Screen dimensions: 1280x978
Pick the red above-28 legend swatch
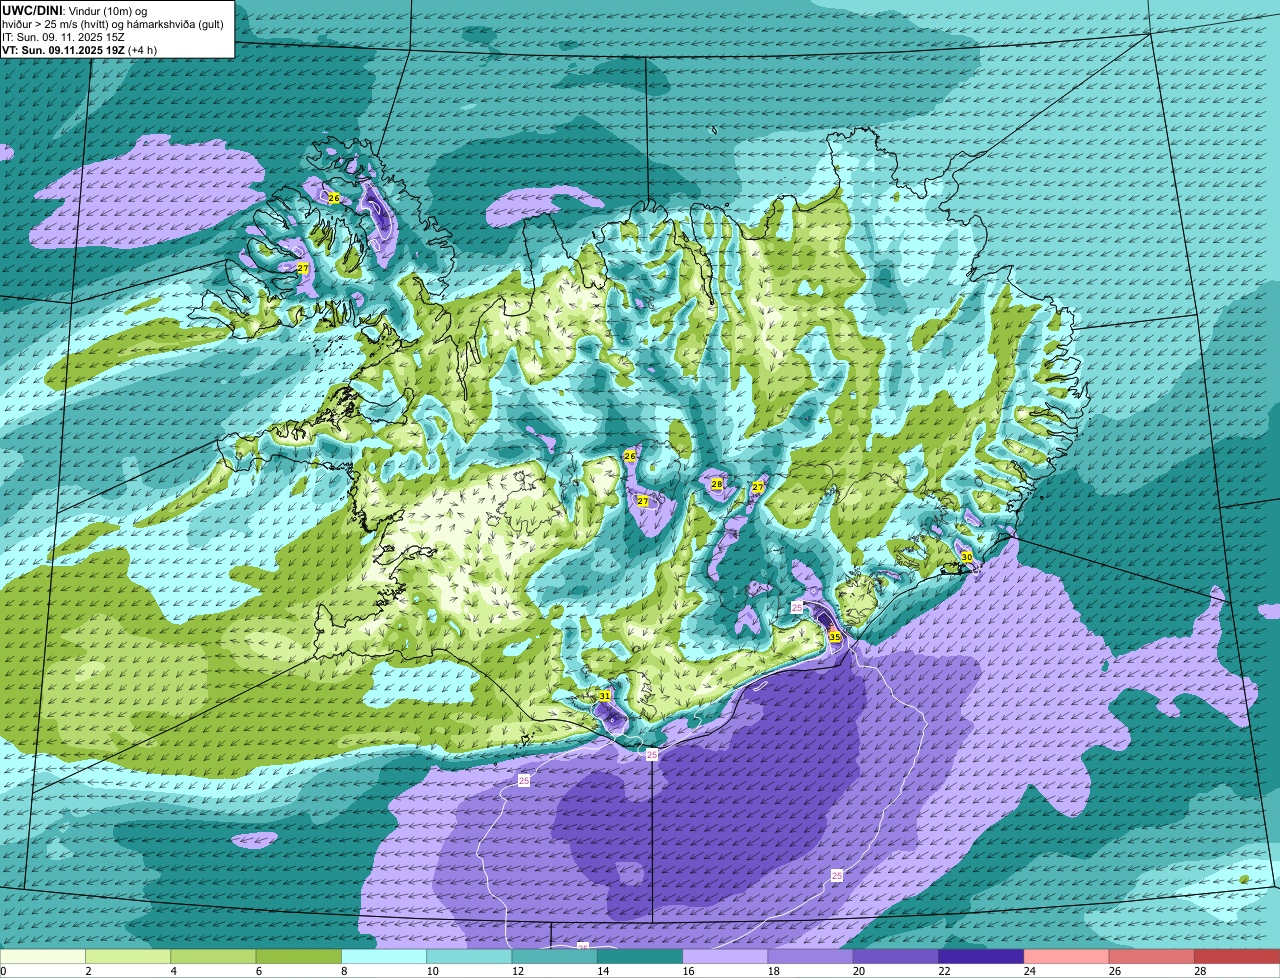pos(1237,956)
